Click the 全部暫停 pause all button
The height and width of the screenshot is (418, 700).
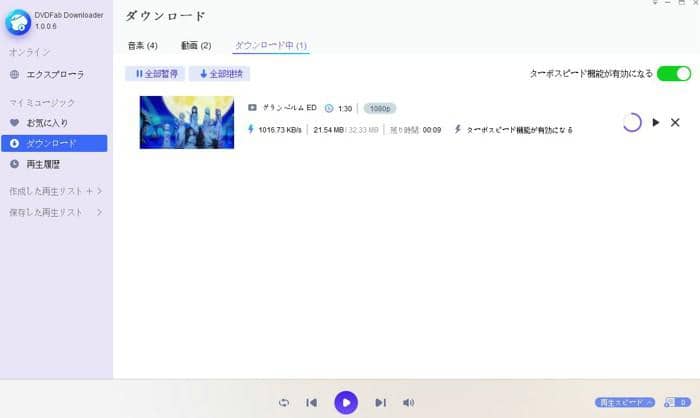[x=154, y=74]
